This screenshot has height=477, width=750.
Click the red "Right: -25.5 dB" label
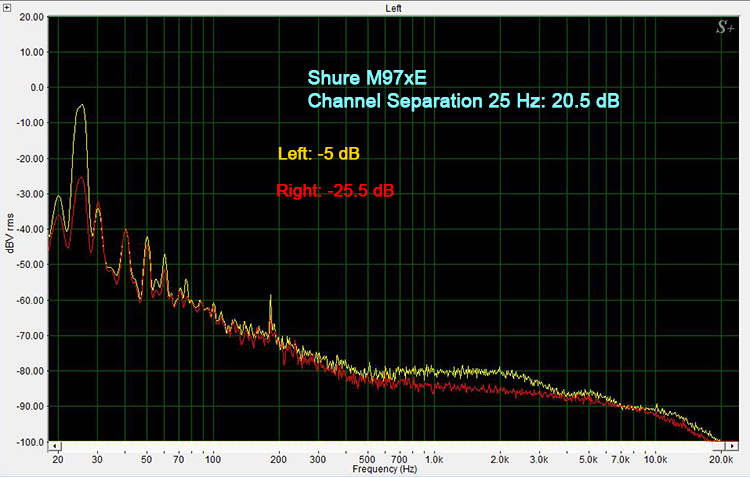[x=341, y=191]
